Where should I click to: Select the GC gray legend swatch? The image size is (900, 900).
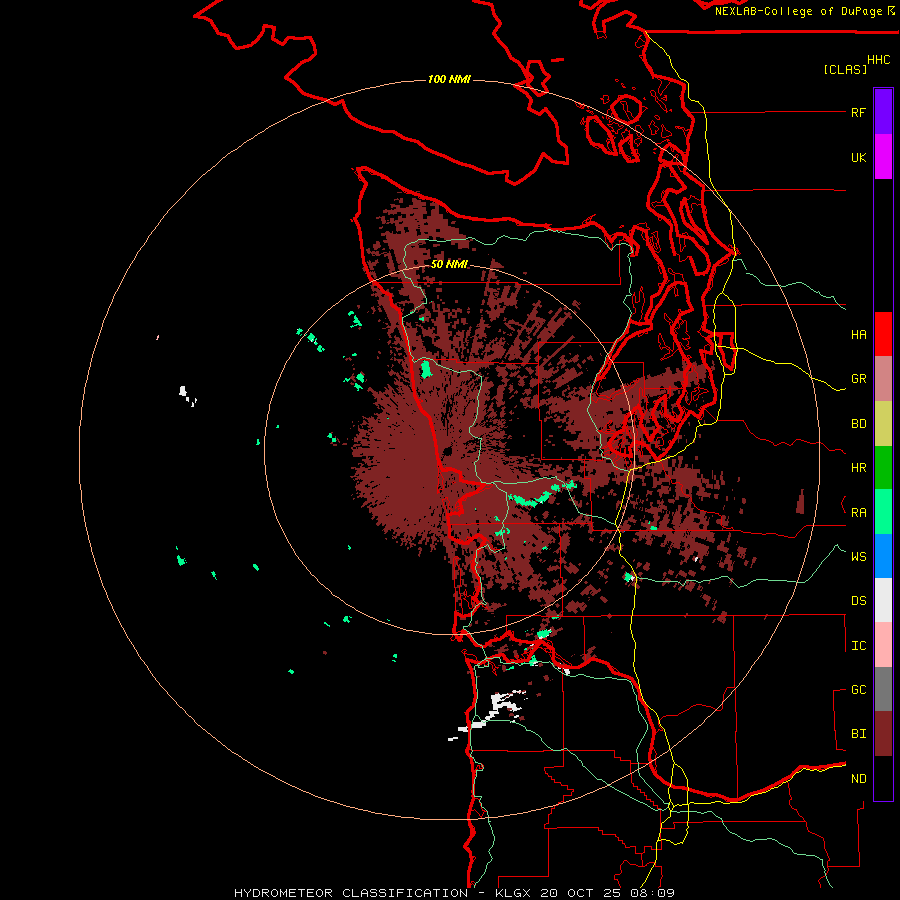[x=883, y=689]
